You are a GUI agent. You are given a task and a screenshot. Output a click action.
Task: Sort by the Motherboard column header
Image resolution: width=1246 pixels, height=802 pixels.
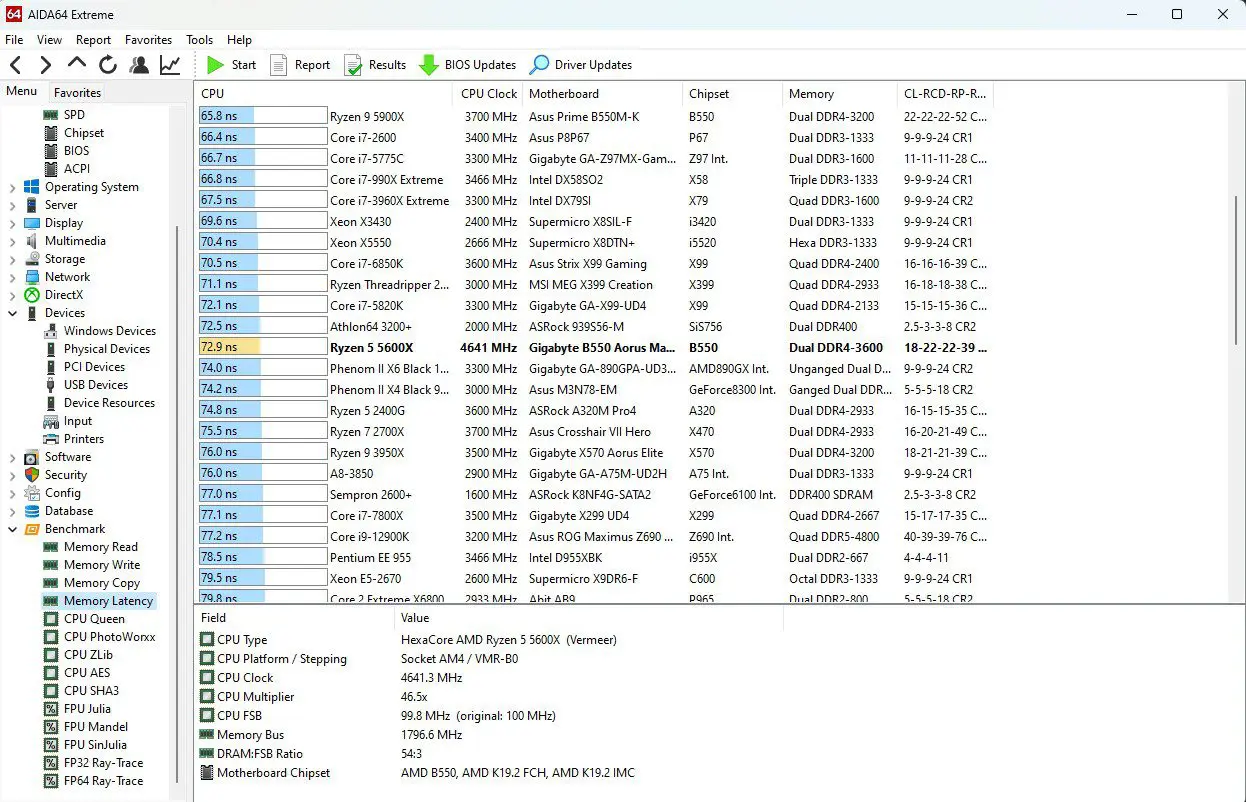(603, 94)
